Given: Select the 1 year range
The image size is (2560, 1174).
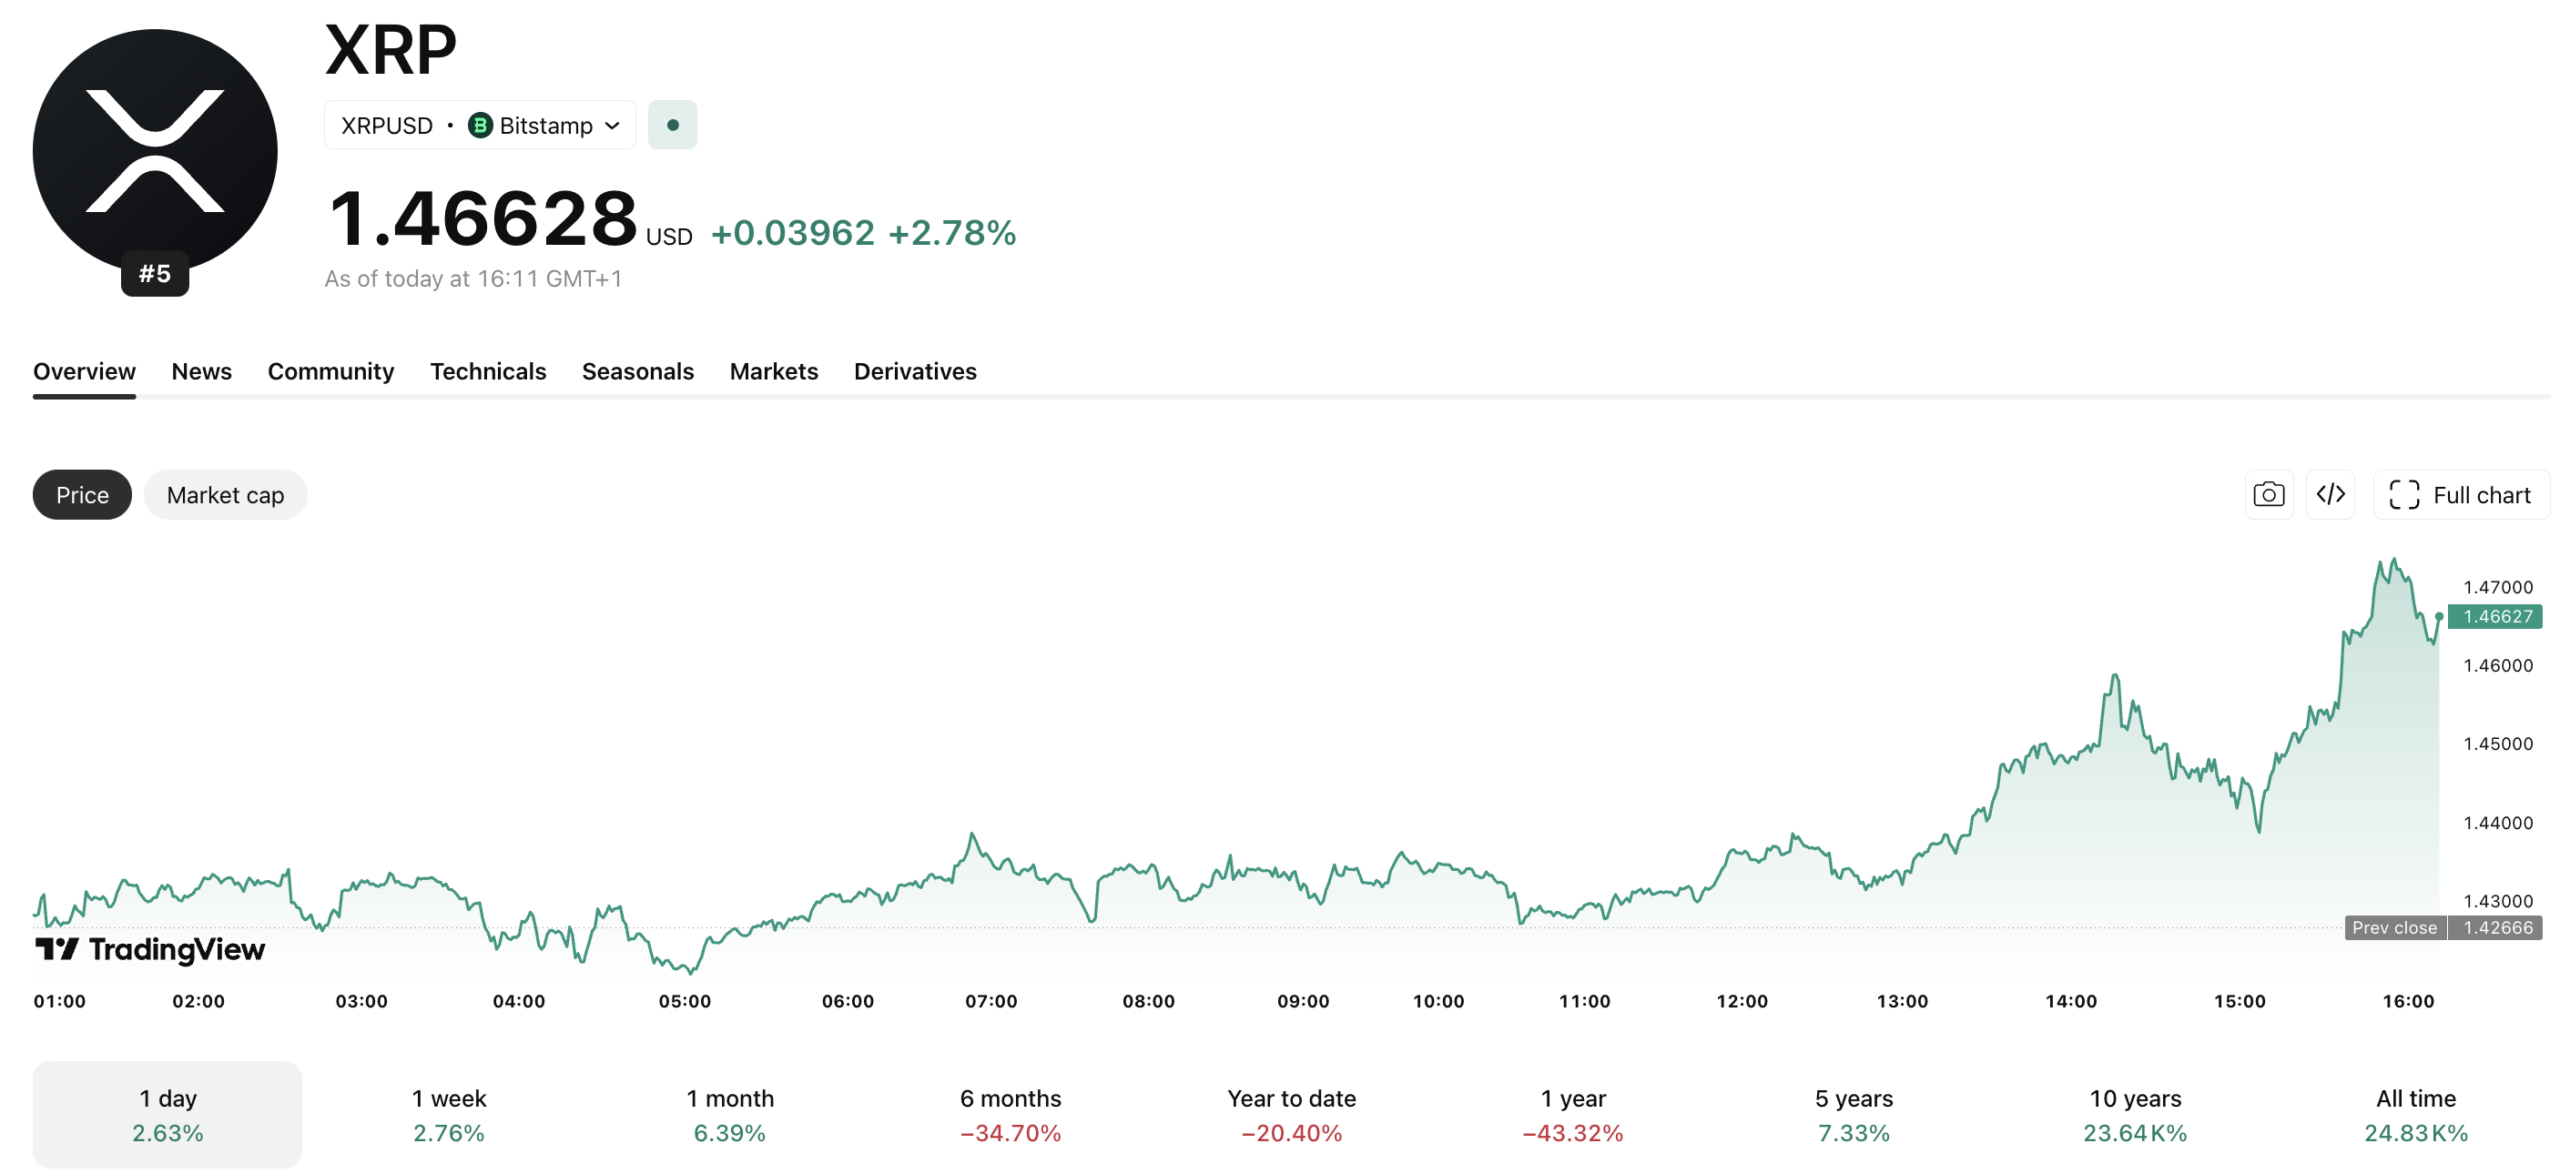Looking at the screenshot, I should tap(1572, 1115).
